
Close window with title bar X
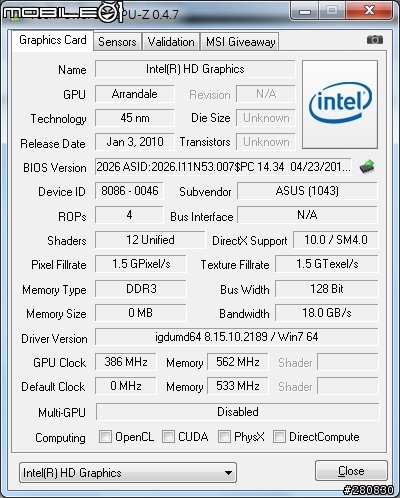click(x=369, y=11)
